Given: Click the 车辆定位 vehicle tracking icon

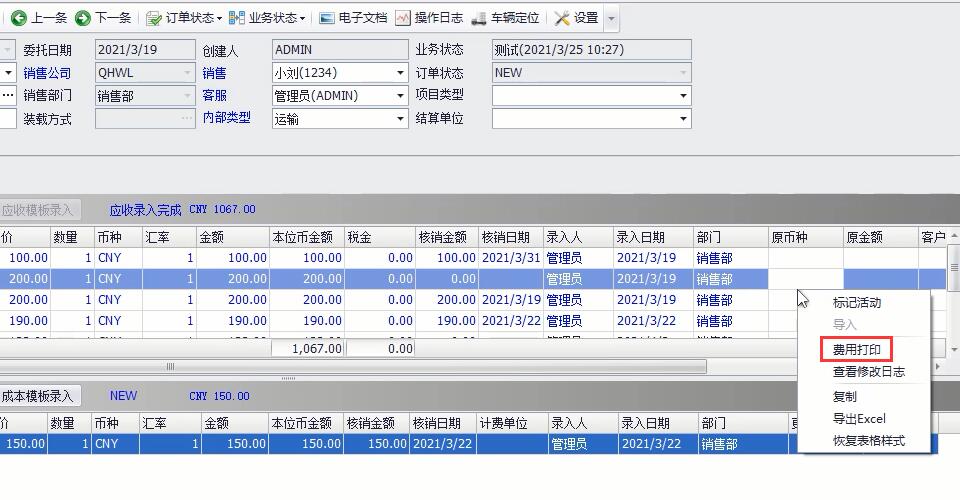Looking at the screenshot, I should [506, 18].
